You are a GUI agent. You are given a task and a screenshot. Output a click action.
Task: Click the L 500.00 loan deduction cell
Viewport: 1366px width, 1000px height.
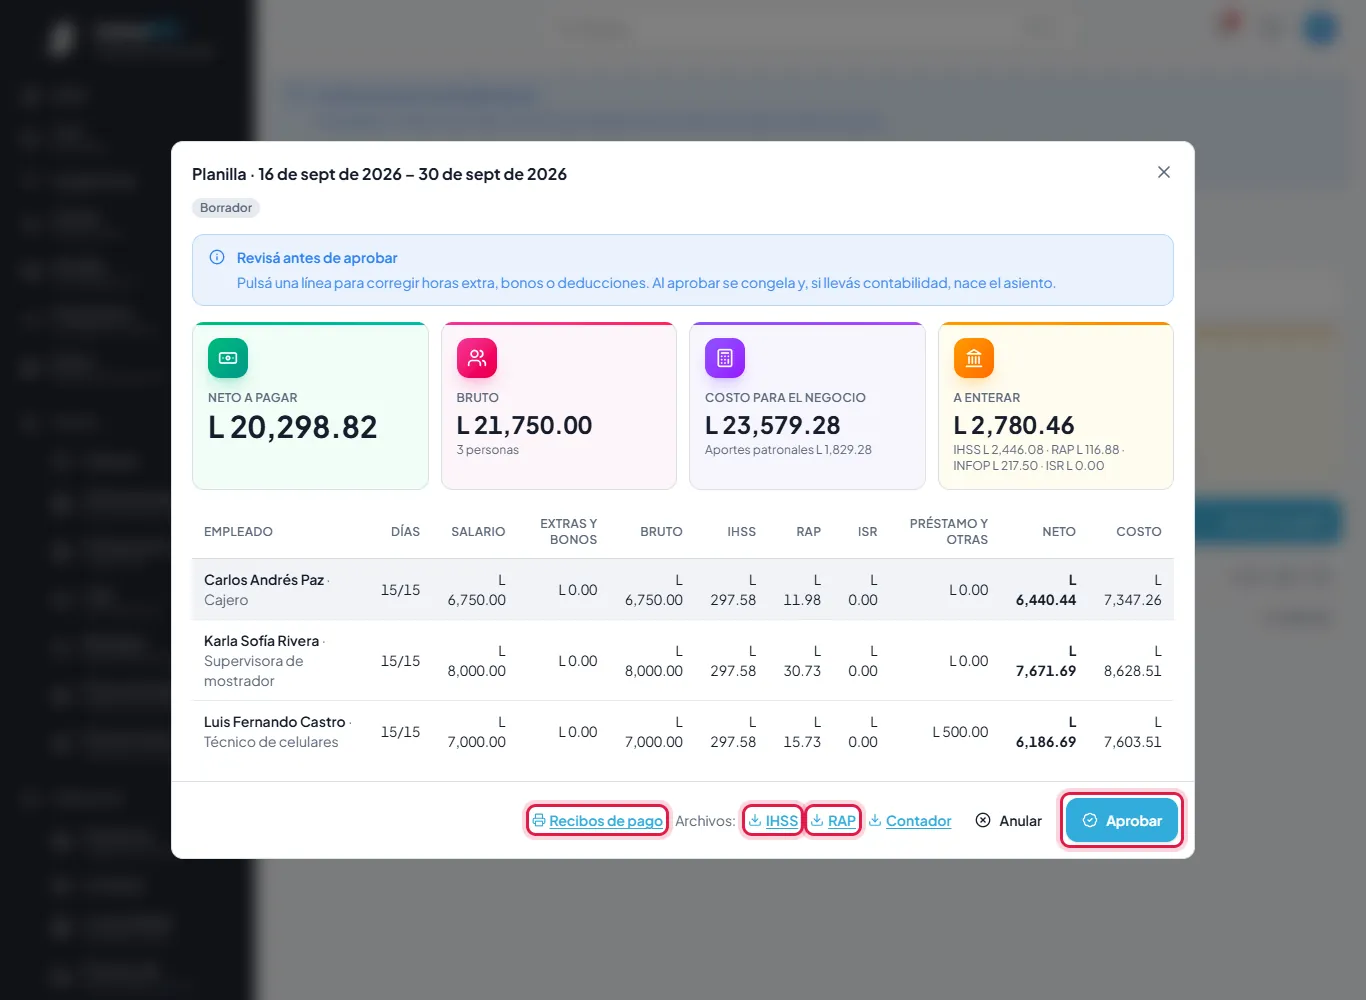pyautogui.click(x=960, y=732)
